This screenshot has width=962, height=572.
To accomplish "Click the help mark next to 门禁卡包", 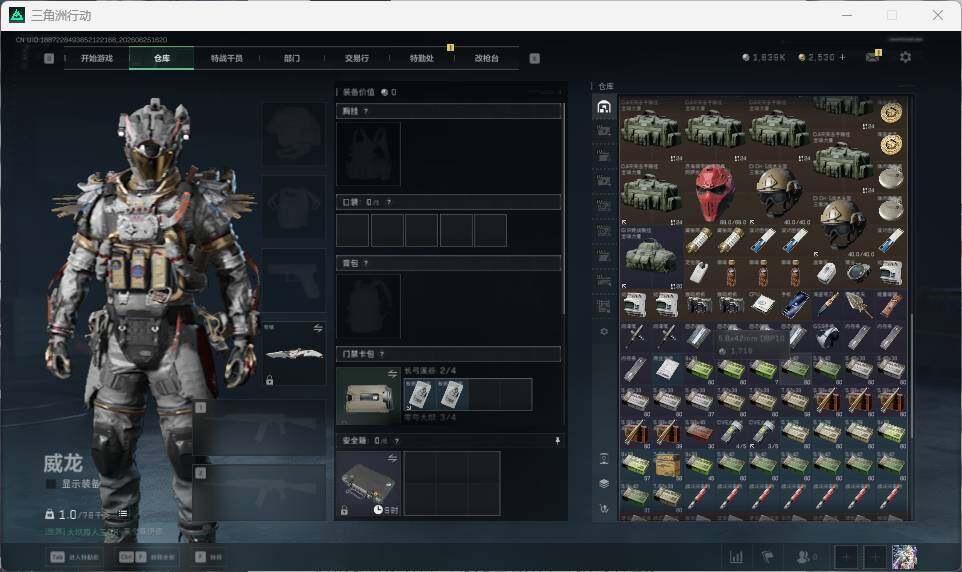I will coord(382,354).
